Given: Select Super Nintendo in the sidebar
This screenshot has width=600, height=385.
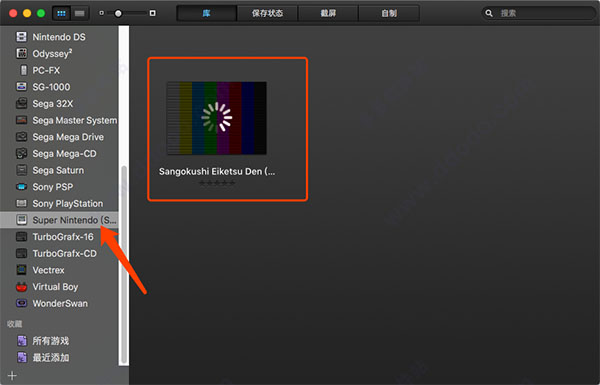Looking at the screenshot, I should point(59,220).
